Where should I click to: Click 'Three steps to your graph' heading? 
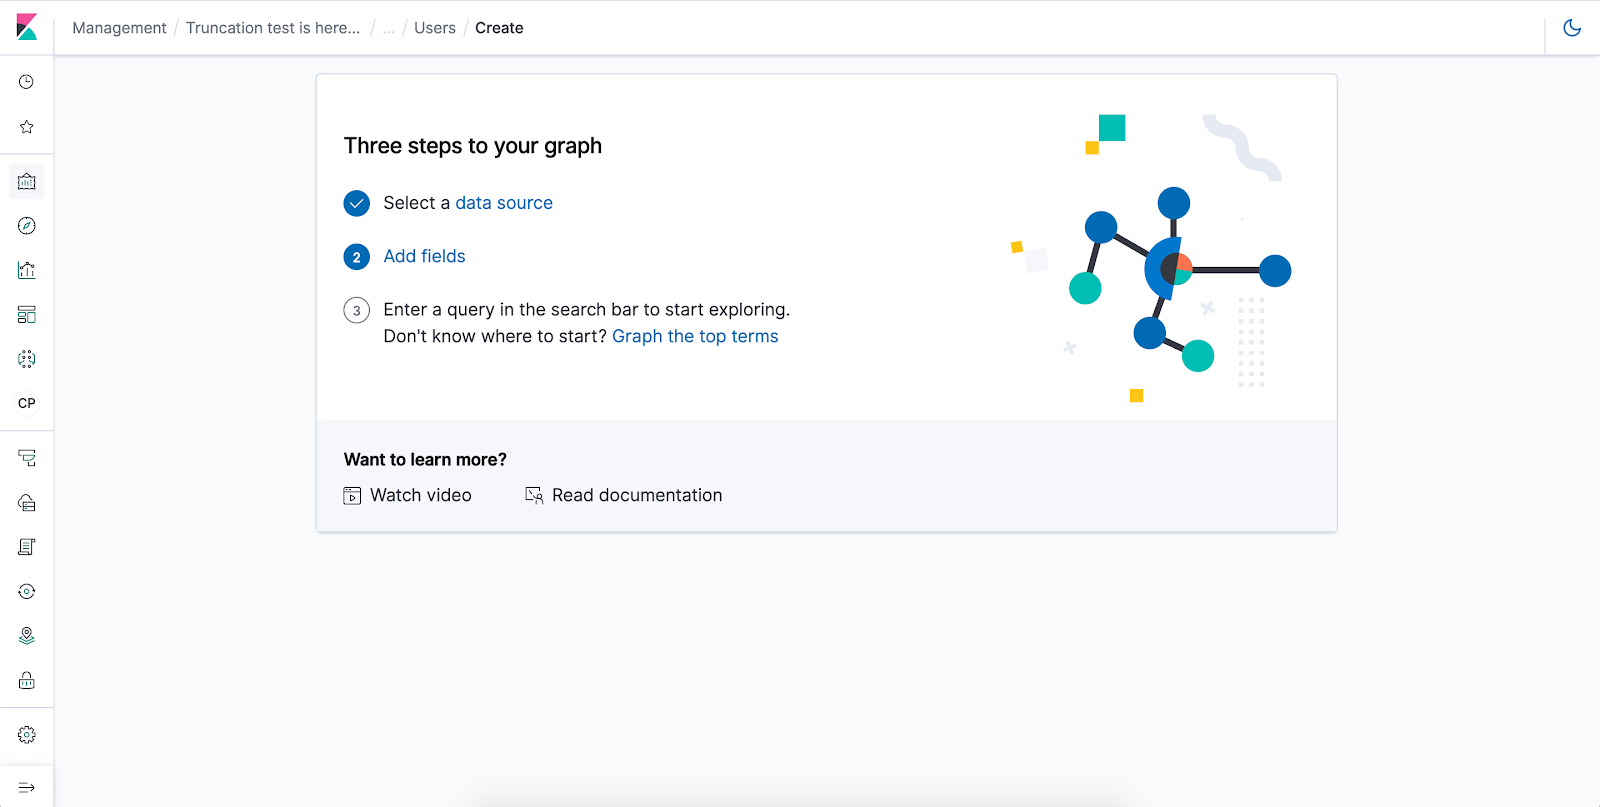tap(473, 146)
